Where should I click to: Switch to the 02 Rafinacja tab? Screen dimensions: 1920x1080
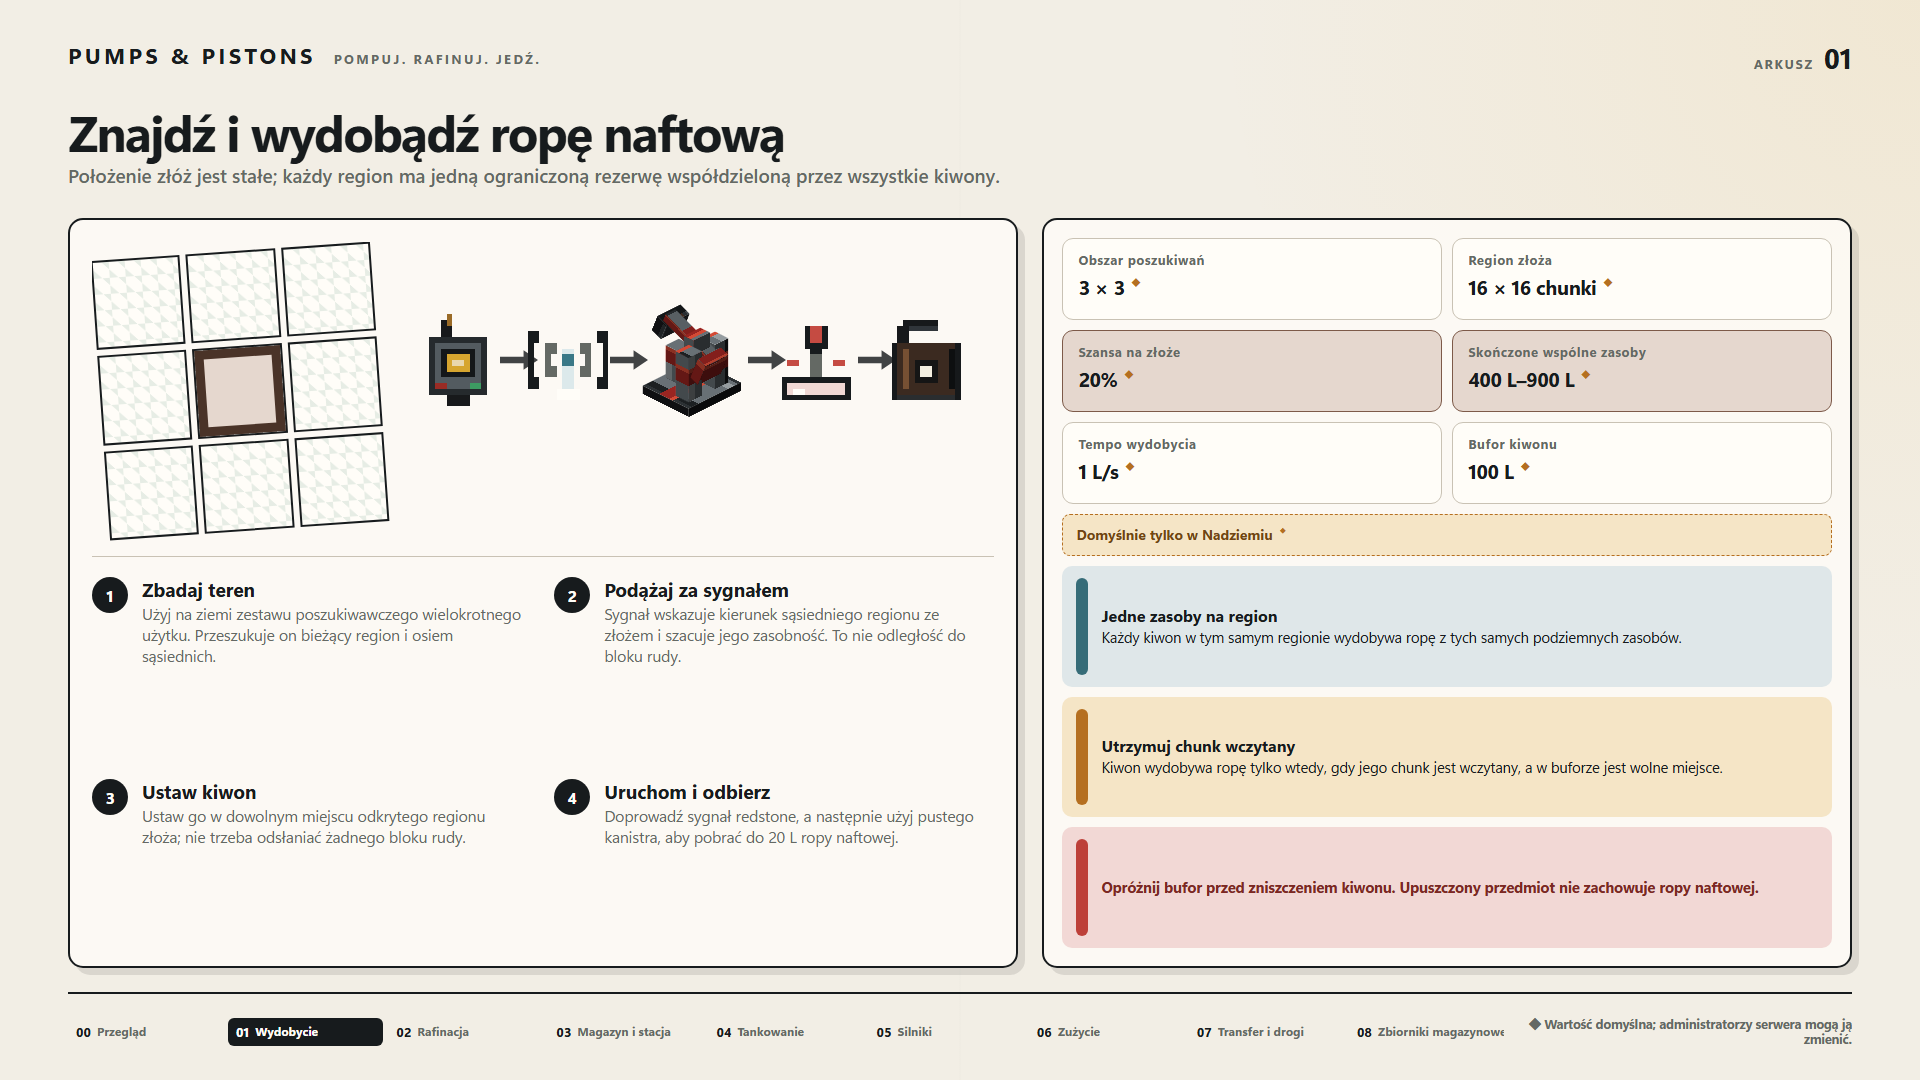[432, 1032]
